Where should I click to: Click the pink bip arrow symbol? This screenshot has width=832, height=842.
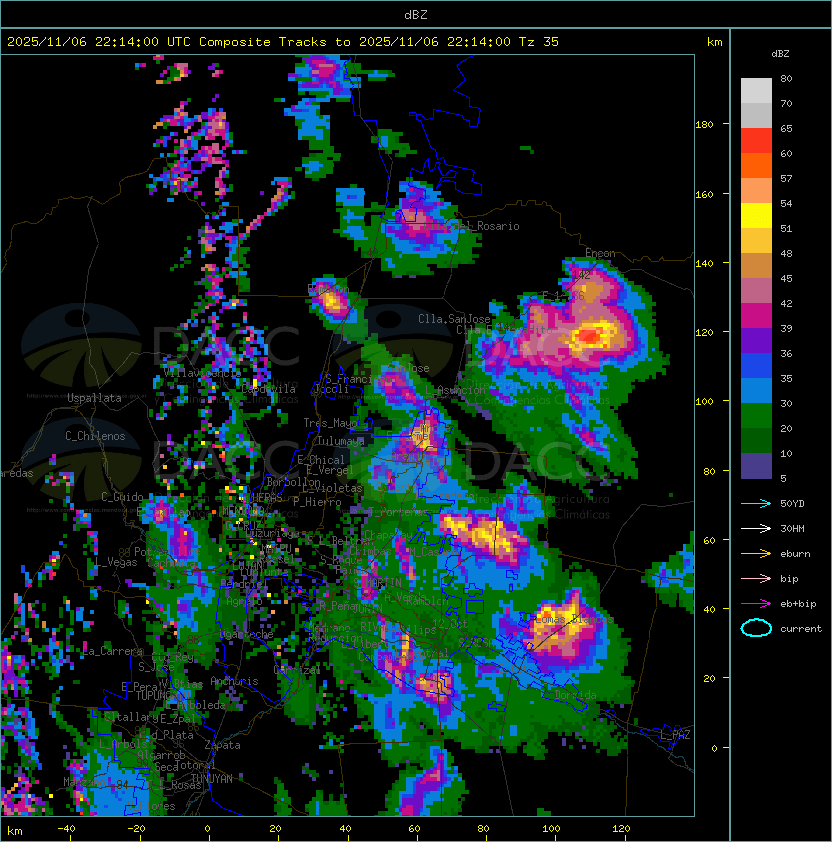(x=756, y=578)
